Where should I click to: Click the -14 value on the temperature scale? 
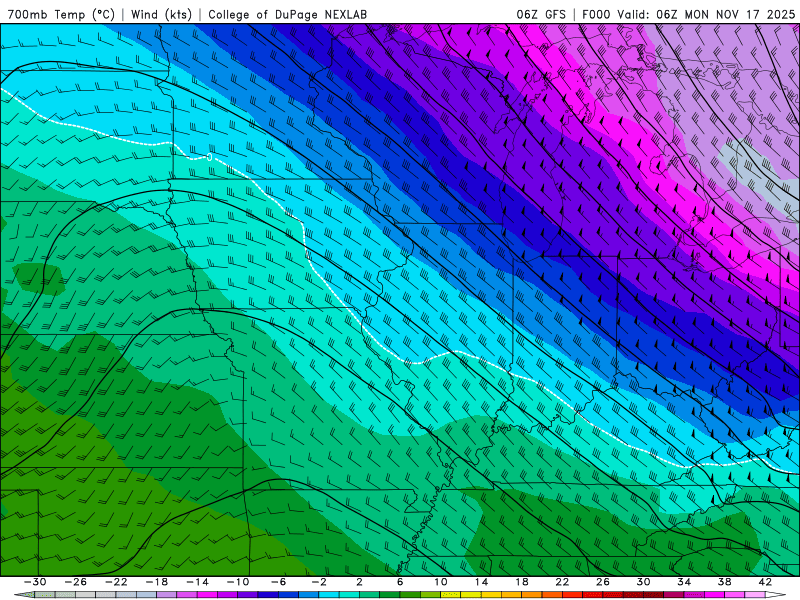197,582
